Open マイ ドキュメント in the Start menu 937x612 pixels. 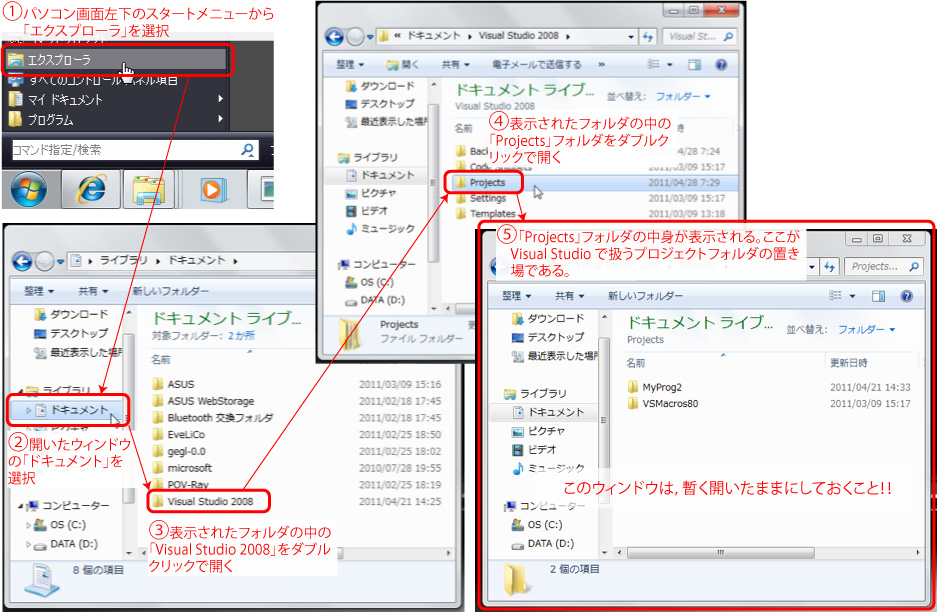click(x=117, y=99)
